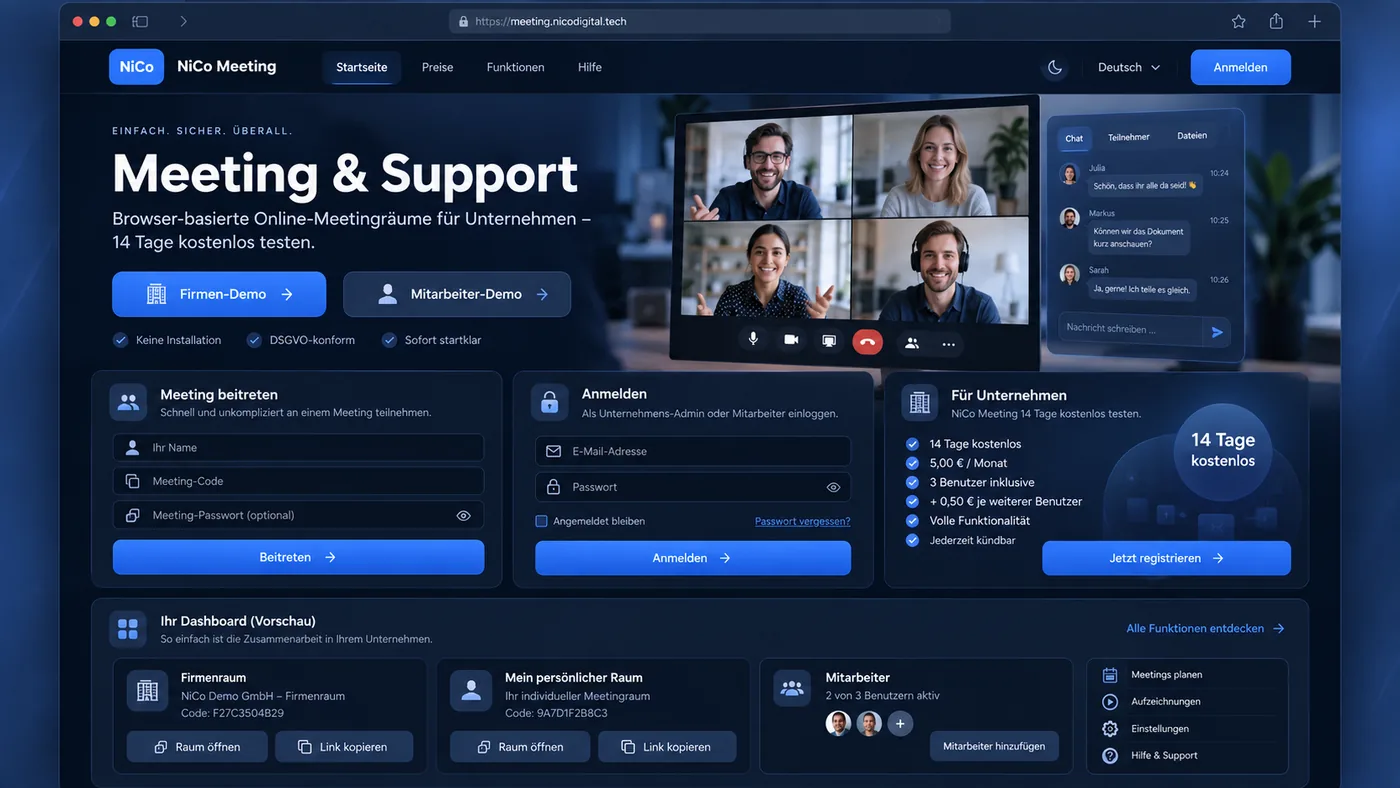Copy Firmenraum link
The width and height of the screenshot is (1400, 788).
pos(344,747)
